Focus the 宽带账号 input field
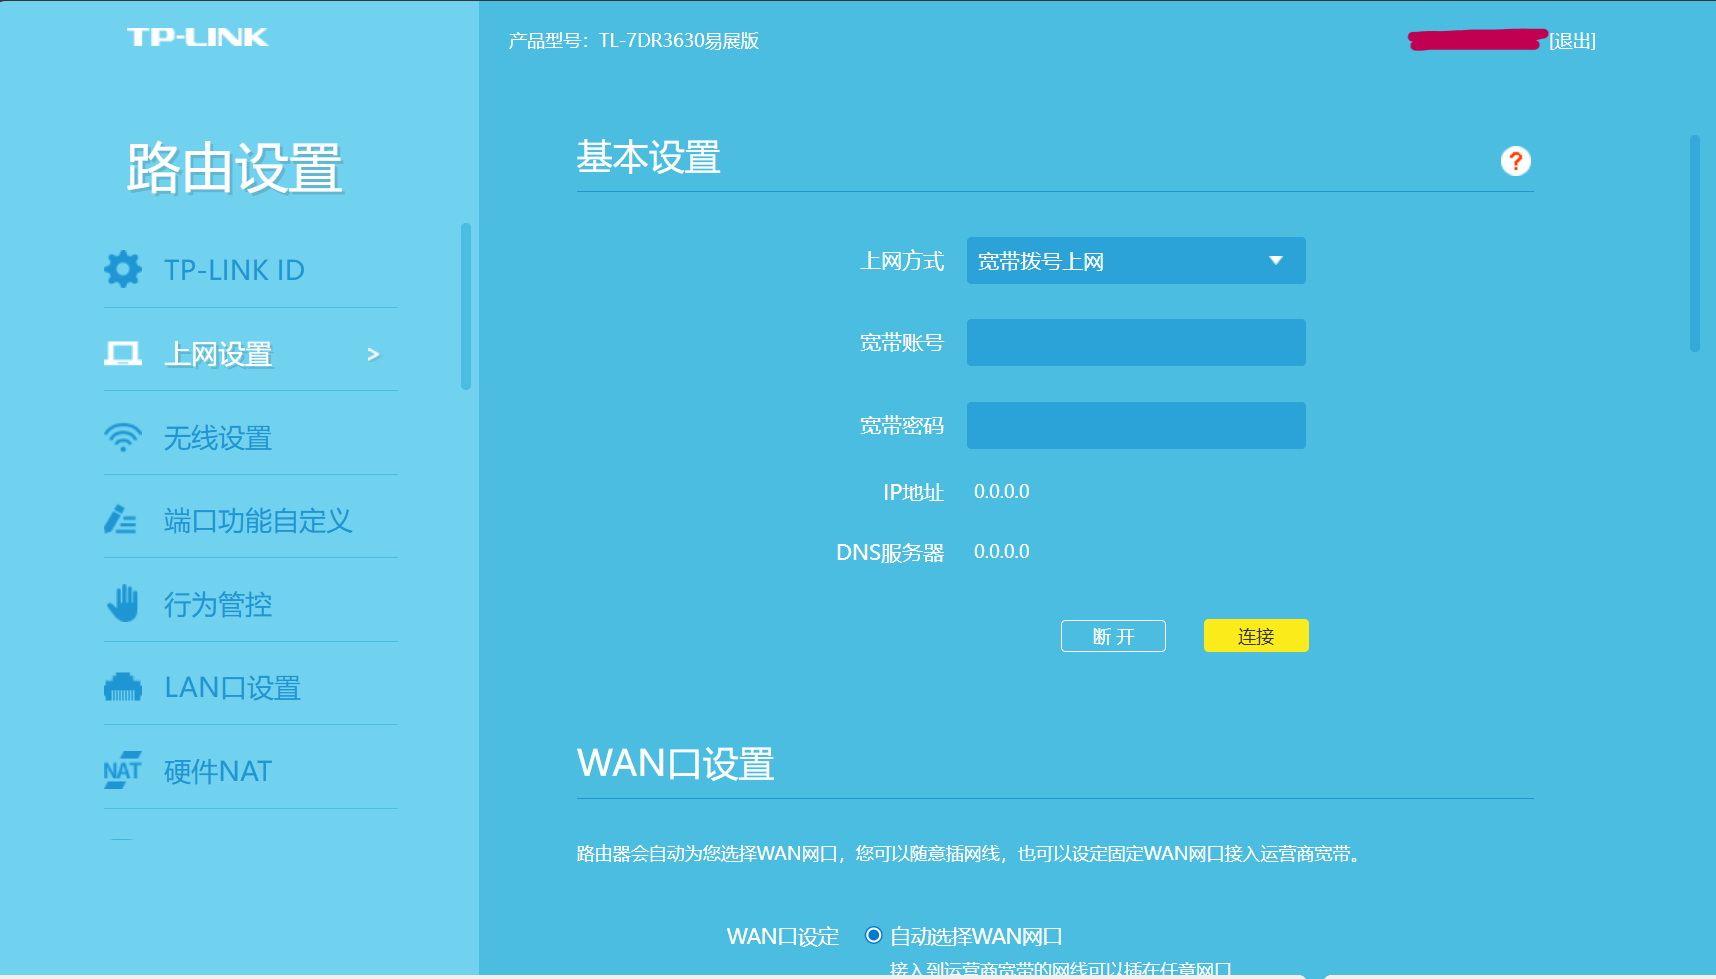The height and width of the screenshot is (979, 1716). coord(1135,343)
